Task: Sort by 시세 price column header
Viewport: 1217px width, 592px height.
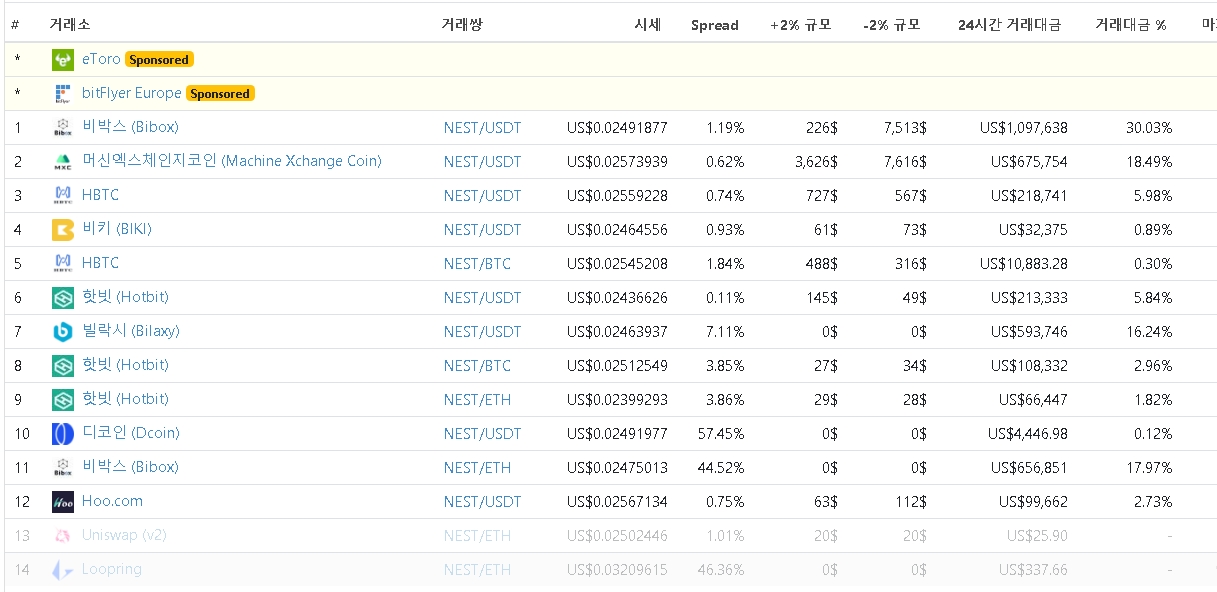Action: (x=647, y=25)
